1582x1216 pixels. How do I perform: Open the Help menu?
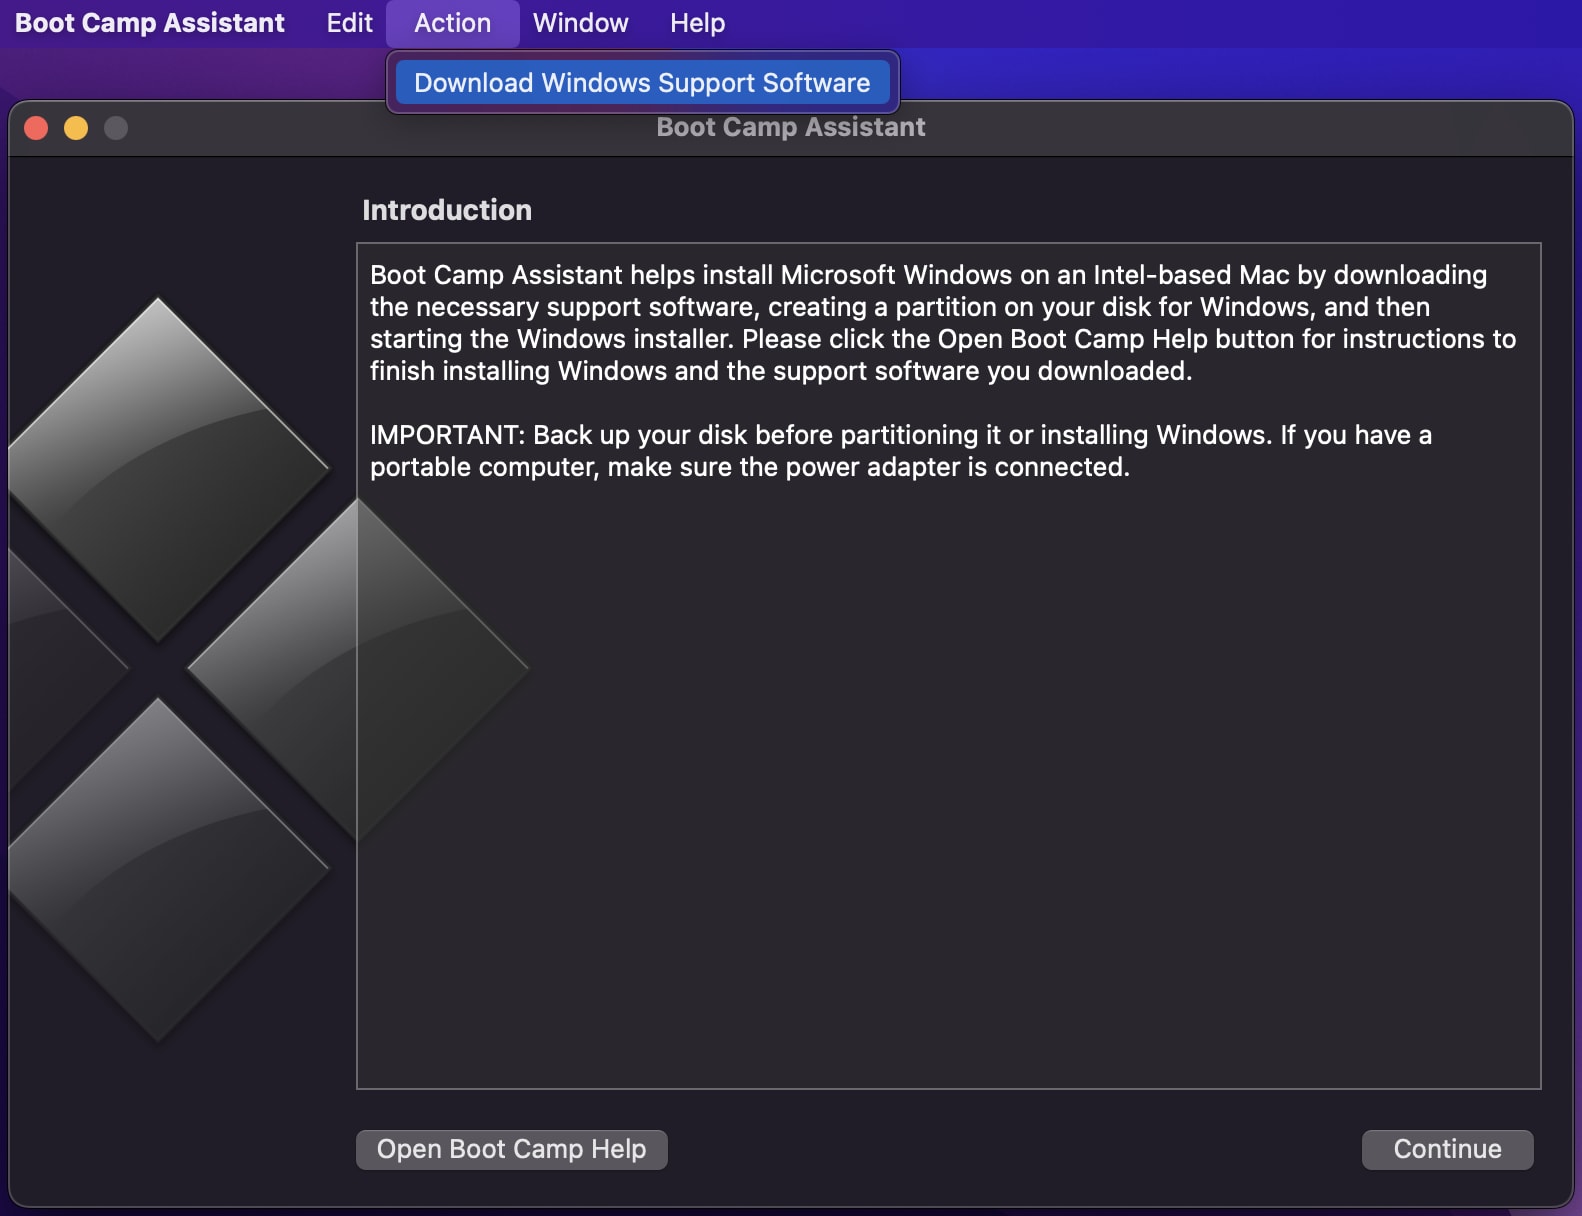(697, 23)
